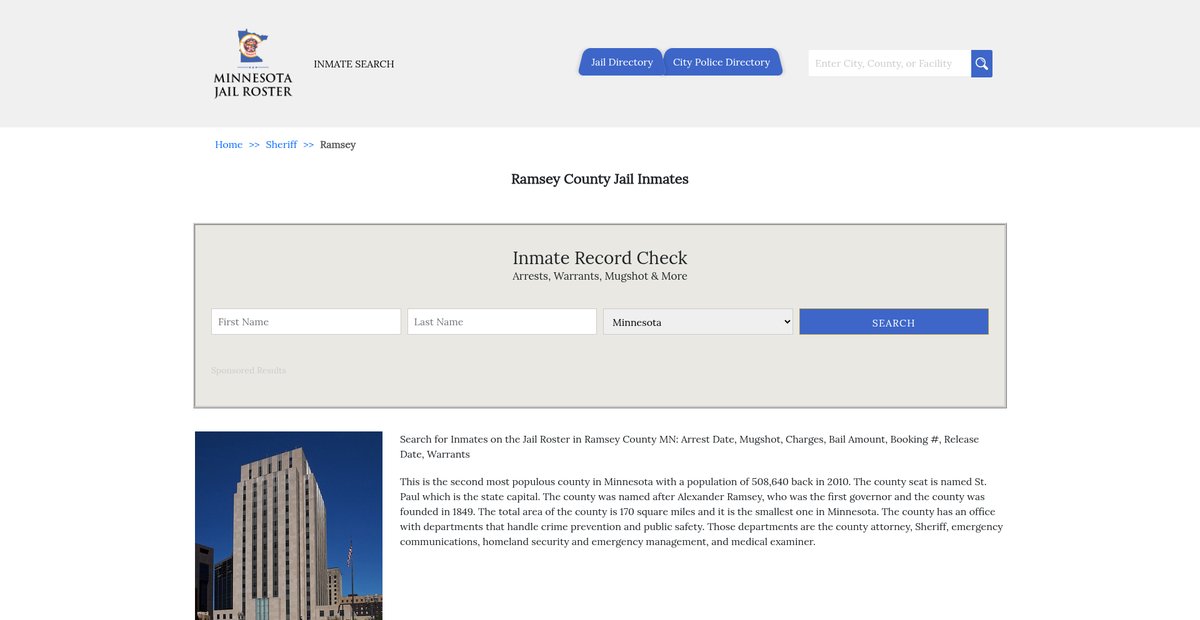Select the Ramsey breadcrumb item
Image resolution: width=1200 pixels, height=620 pixels.
[x=338, y=145]
